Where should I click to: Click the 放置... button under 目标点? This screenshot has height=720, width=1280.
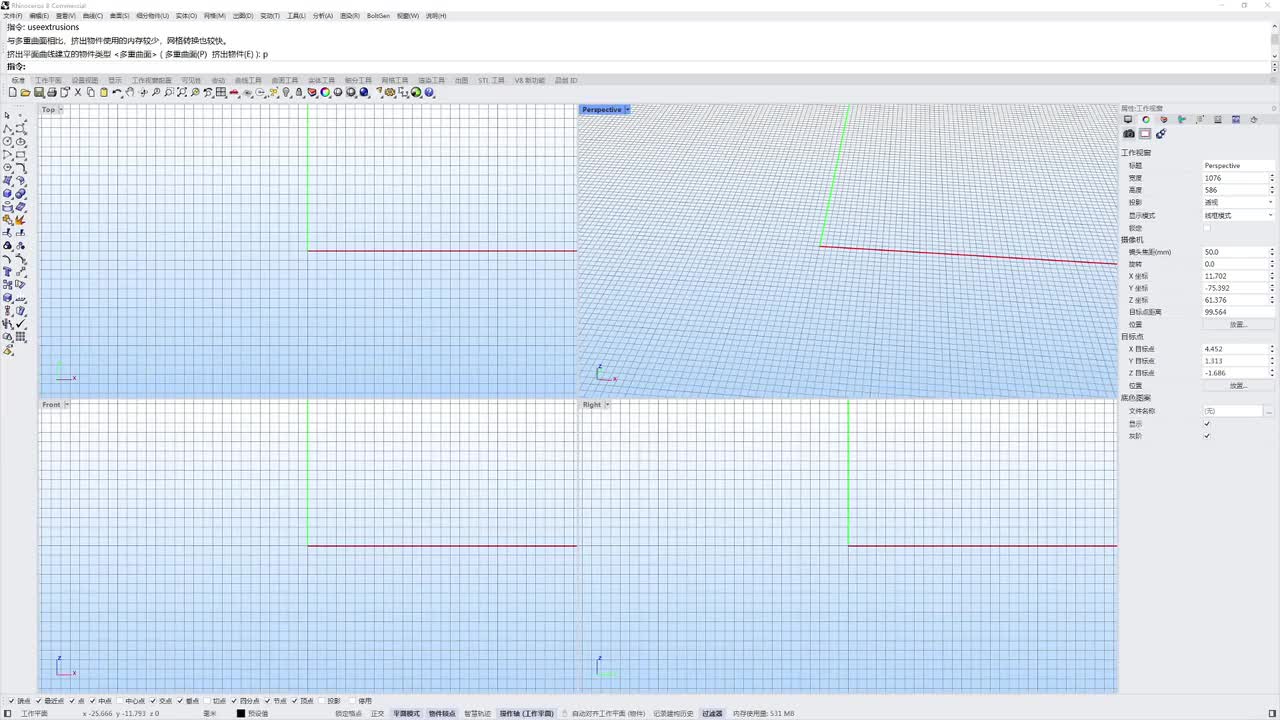click(1238, 386)
